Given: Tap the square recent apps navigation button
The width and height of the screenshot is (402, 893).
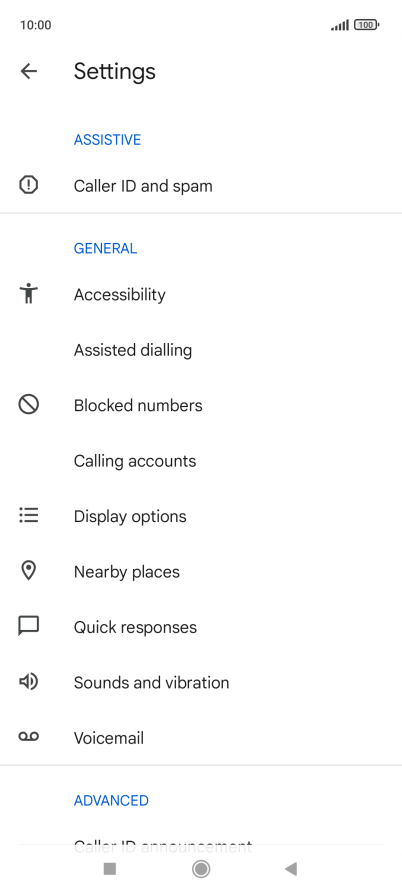Looking at the screenshot, I should (110, 869).
